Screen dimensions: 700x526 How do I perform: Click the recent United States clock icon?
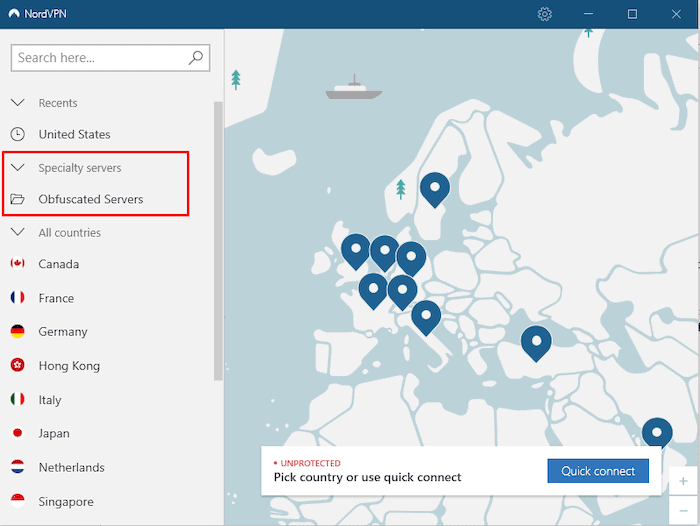click(x=17, y=134)
